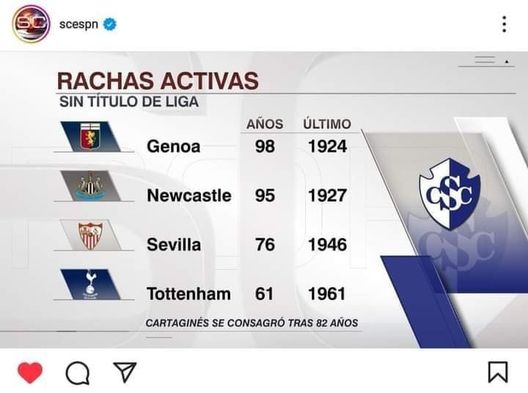Click the Cartaginés 82 años caption
528x393 pixels.
click(252, 323)
